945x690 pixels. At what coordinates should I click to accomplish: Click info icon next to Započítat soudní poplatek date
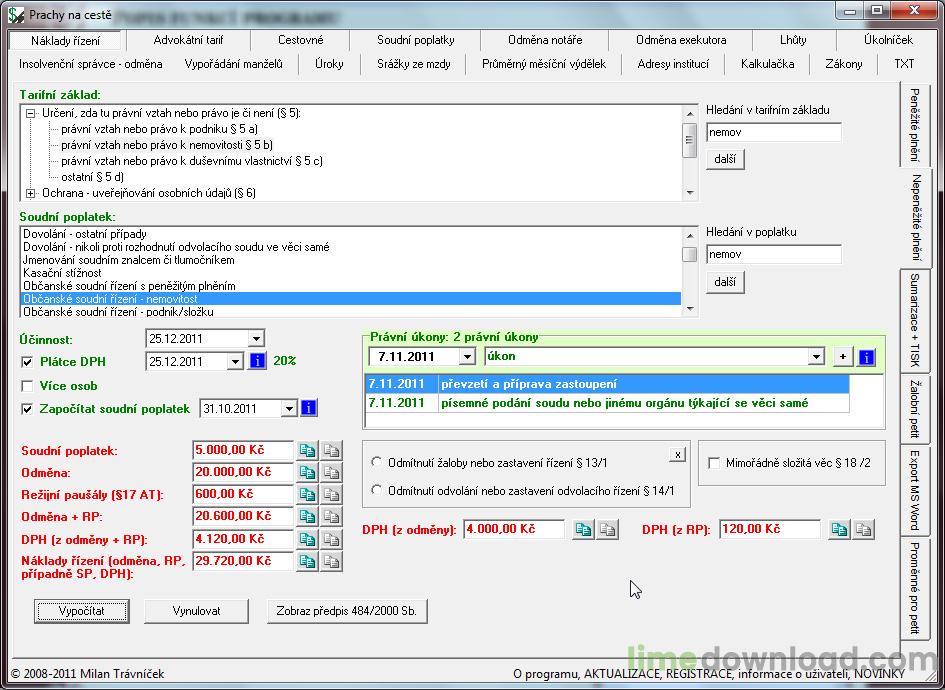pos(309,408)
